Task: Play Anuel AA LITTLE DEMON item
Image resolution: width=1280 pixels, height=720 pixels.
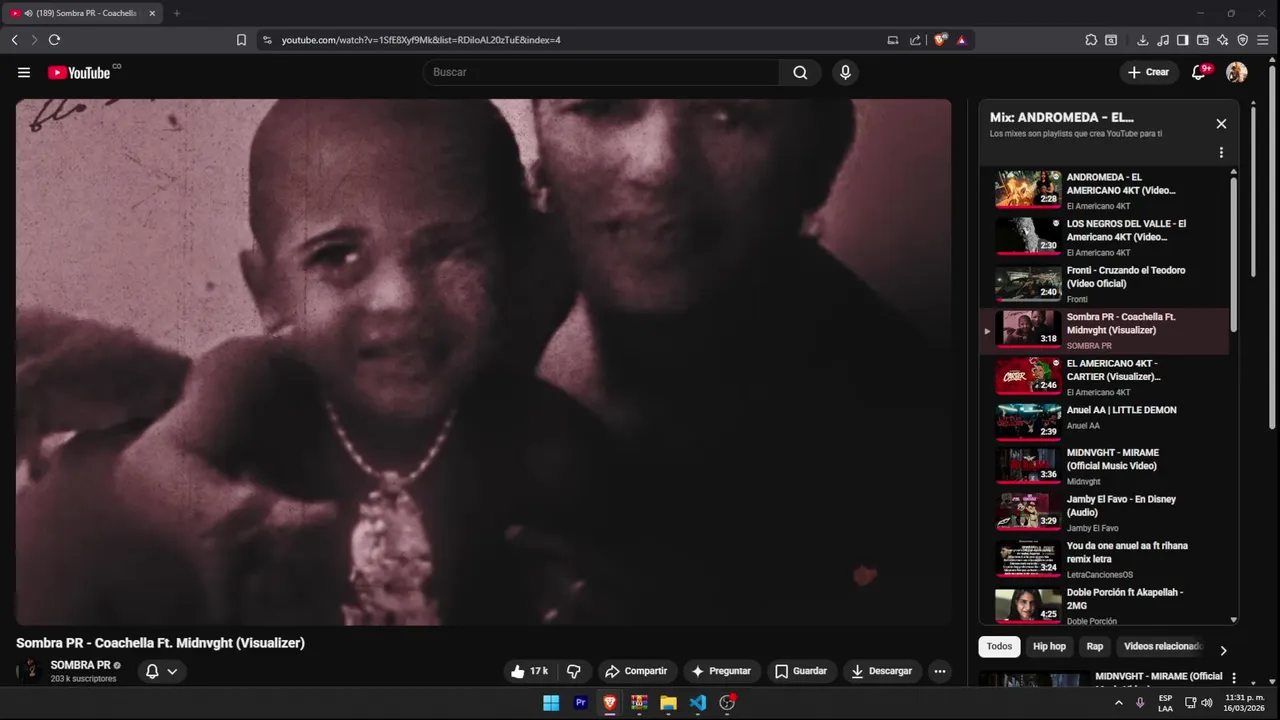Action: (1102, 423)
